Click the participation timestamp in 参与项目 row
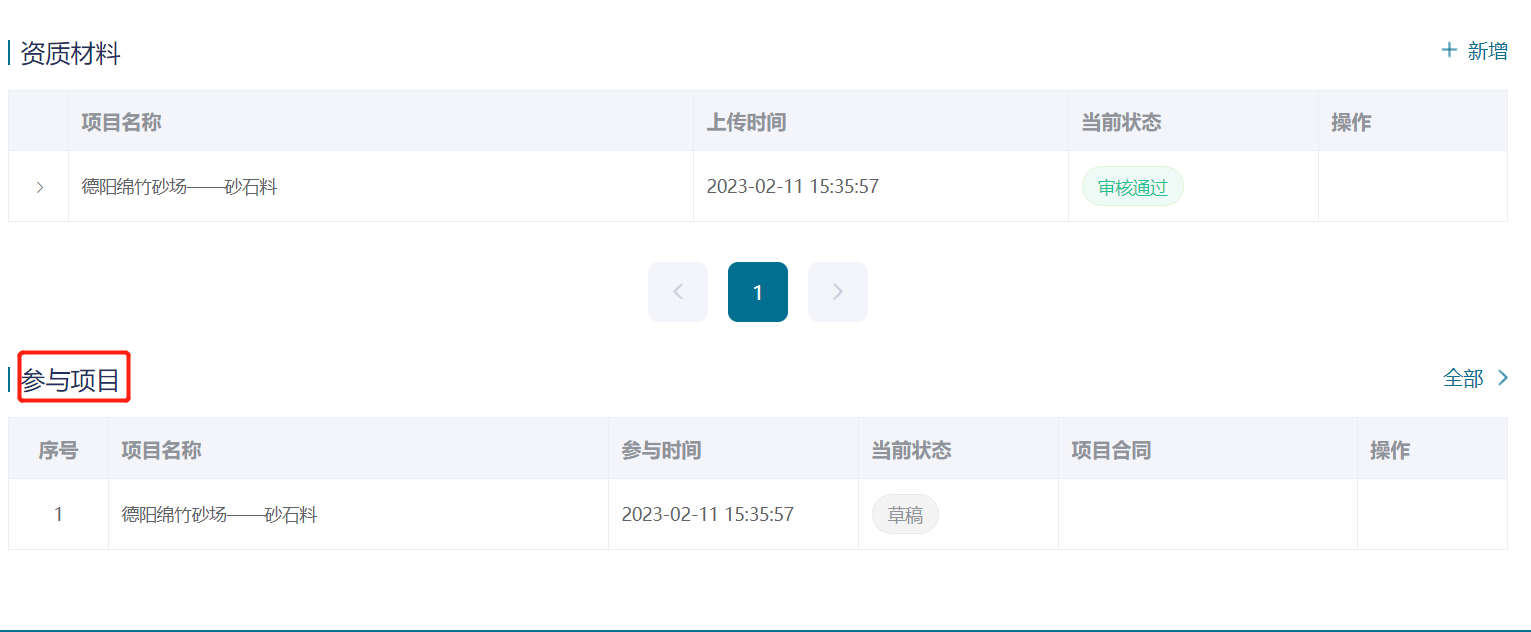This screenshot has width=1531, height=632. coord(707,515)
